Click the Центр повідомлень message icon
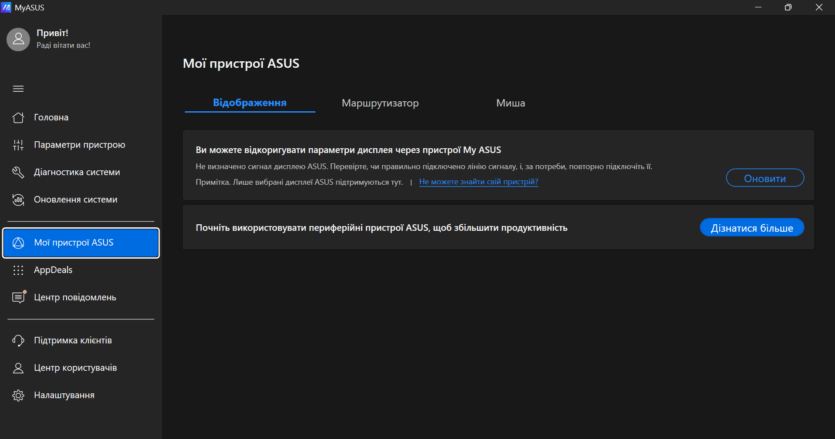 (x=18, y=297)
